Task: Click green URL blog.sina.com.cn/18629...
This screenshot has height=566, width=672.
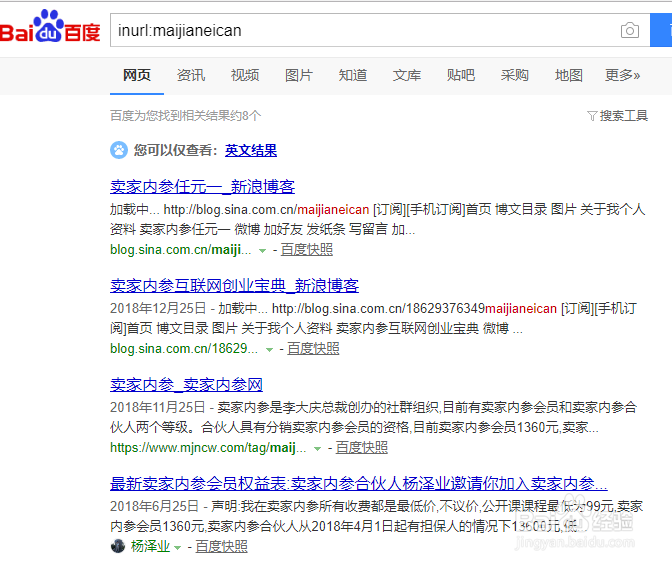Action: click(x=184, y=349)
